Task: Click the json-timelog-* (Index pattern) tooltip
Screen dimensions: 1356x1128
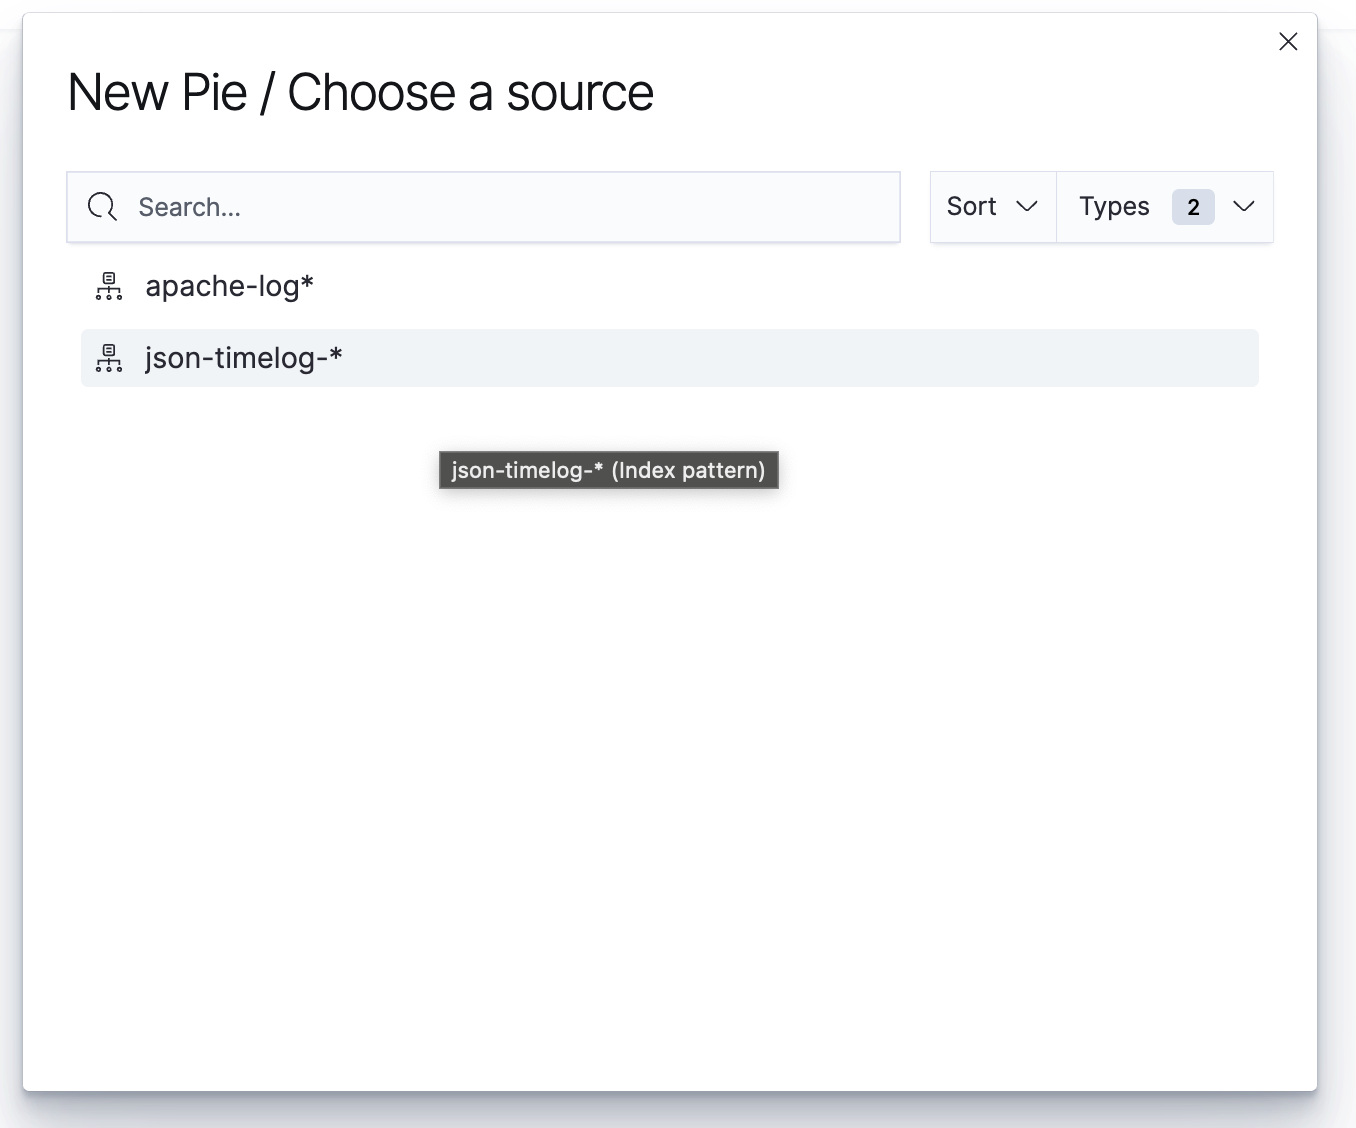Action: point(608,470)
